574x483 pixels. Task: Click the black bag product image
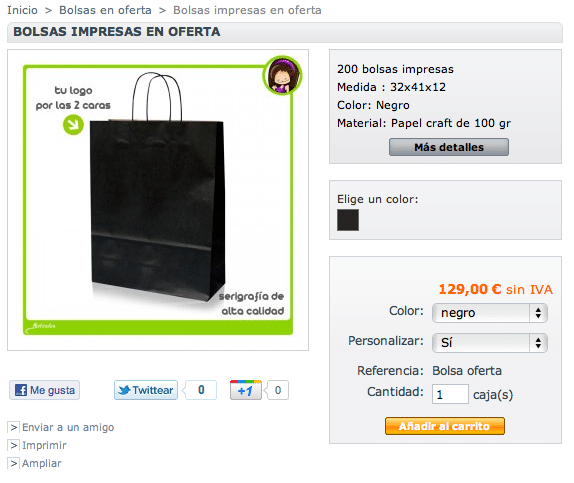[158, 200]
